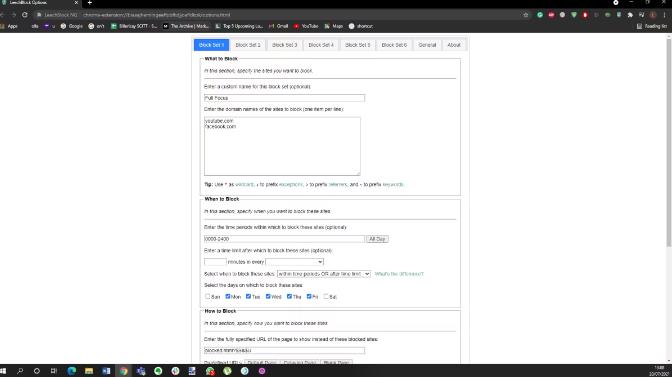Open the YouTube bookmark in bookmarks bar
The height and width of the screenshot is (377, 672).
(306, 26)
